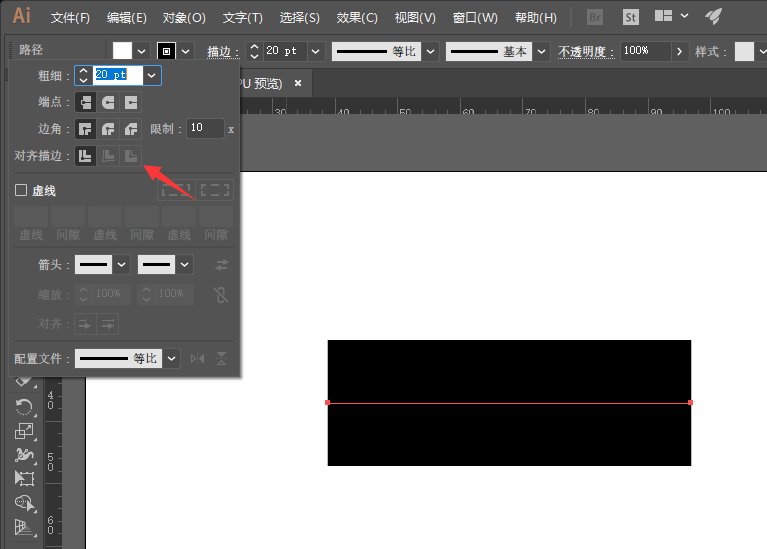Open the 文件(F) menu

[70, 18]
